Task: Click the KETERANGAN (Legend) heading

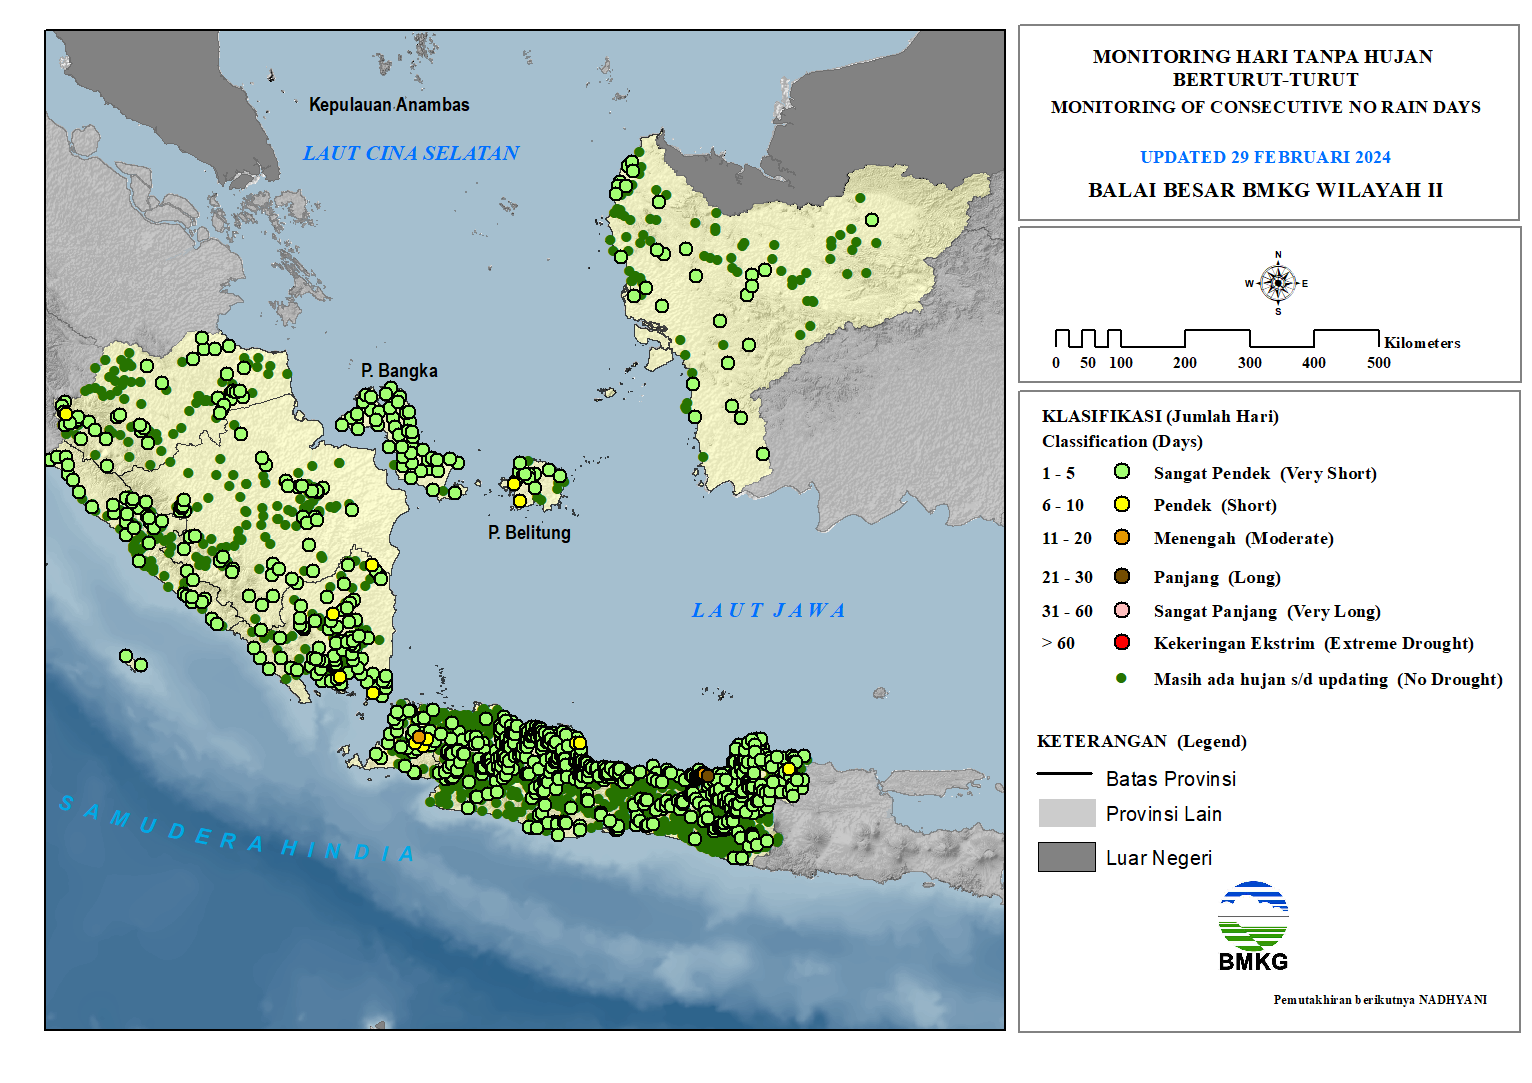Action: coord(1142,741)
